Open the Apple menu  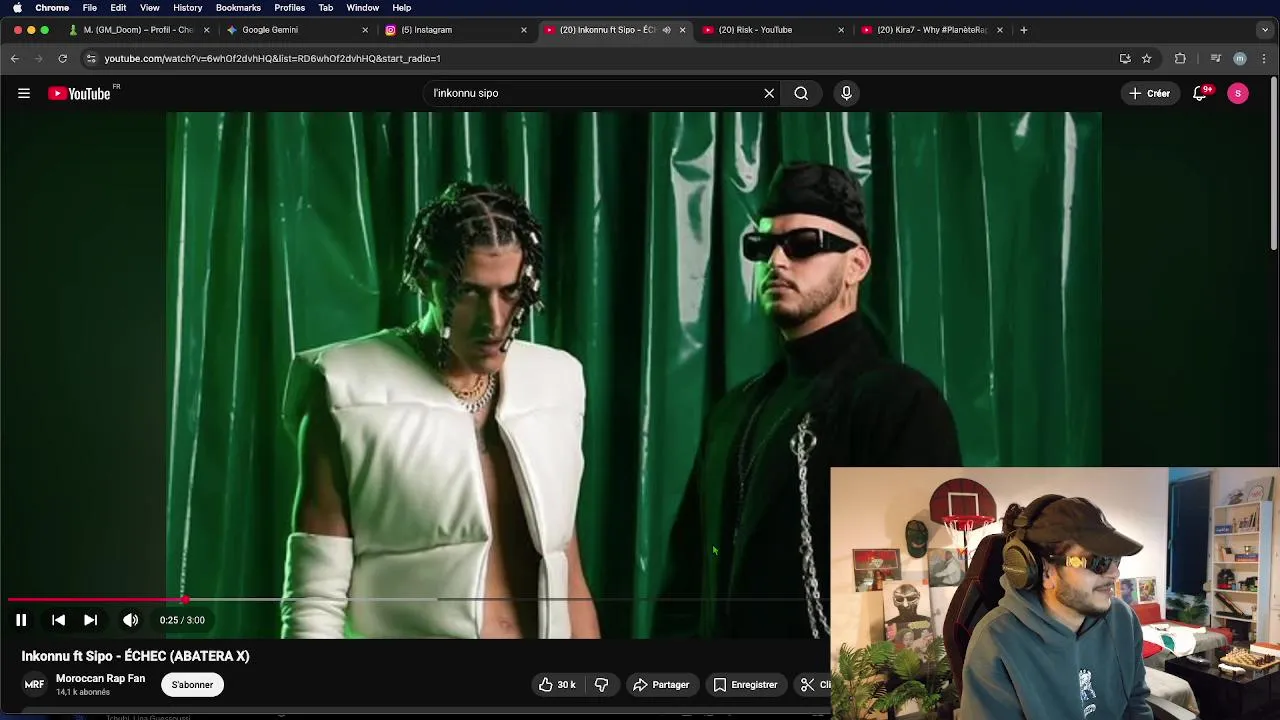pyautogui.click(x=17, y=7)
